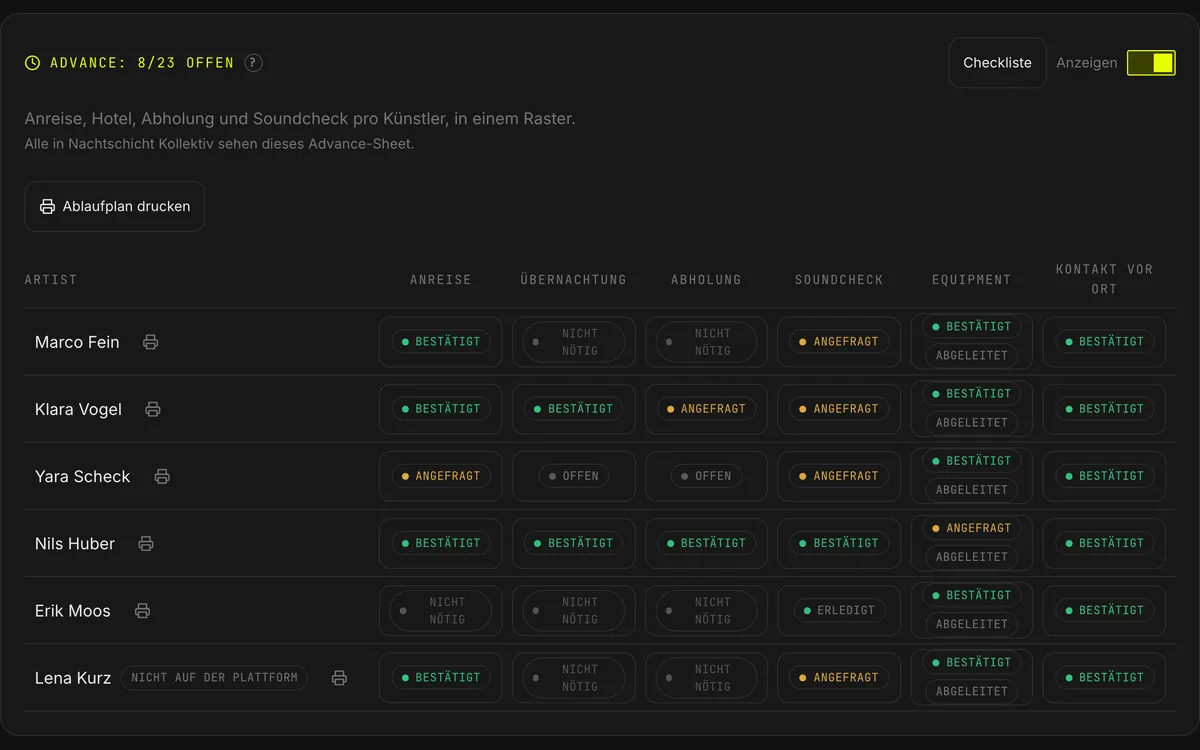
Task: Open Yara Scheck's Anreise Angefragt status
Action: [x=440, y=476]
